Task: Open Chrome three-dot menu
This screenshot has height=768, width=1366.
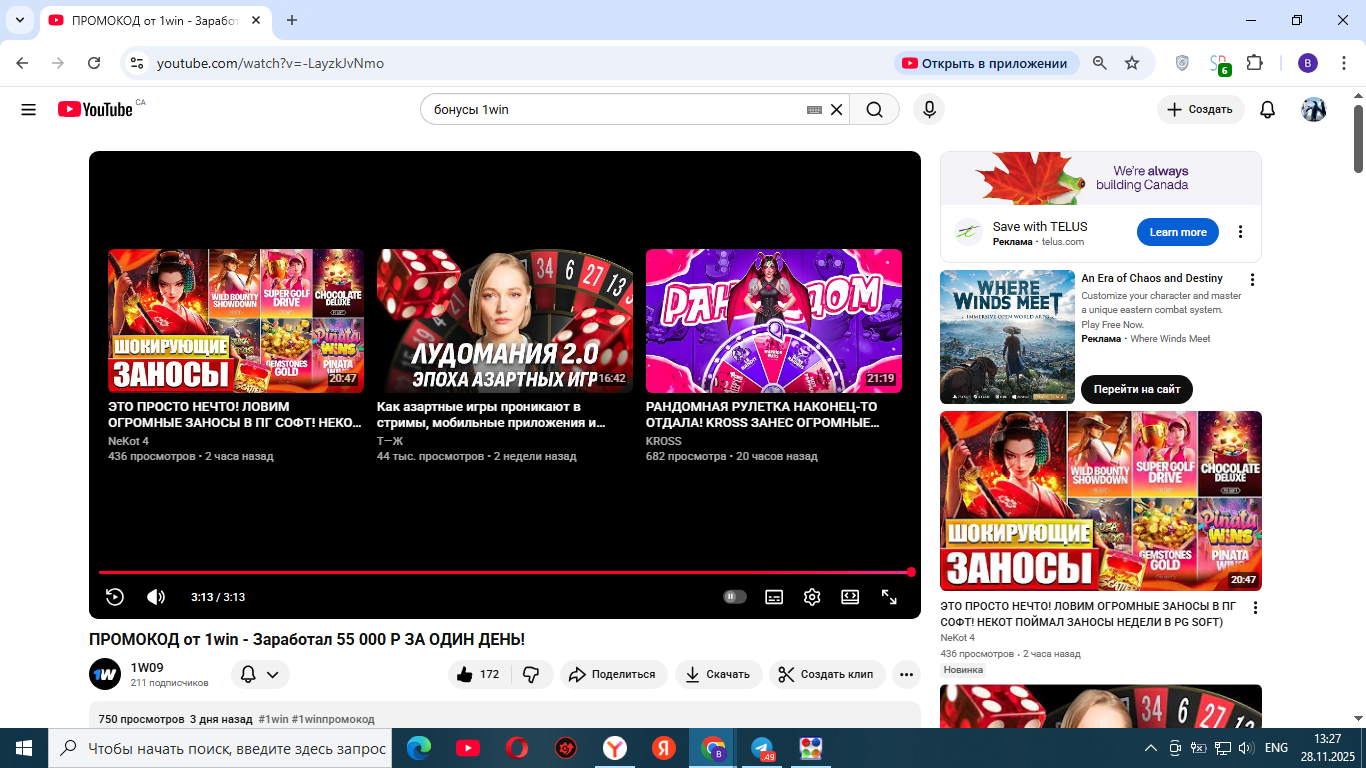Action: 1343,63
